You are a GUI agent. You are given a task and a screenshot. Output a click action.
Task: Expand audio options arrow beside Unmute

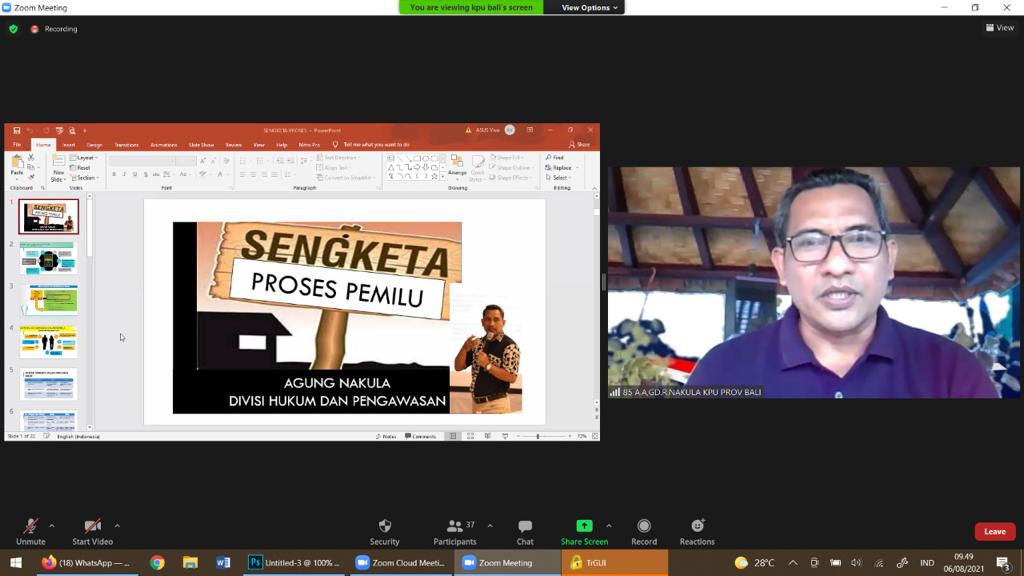(52, 525)
